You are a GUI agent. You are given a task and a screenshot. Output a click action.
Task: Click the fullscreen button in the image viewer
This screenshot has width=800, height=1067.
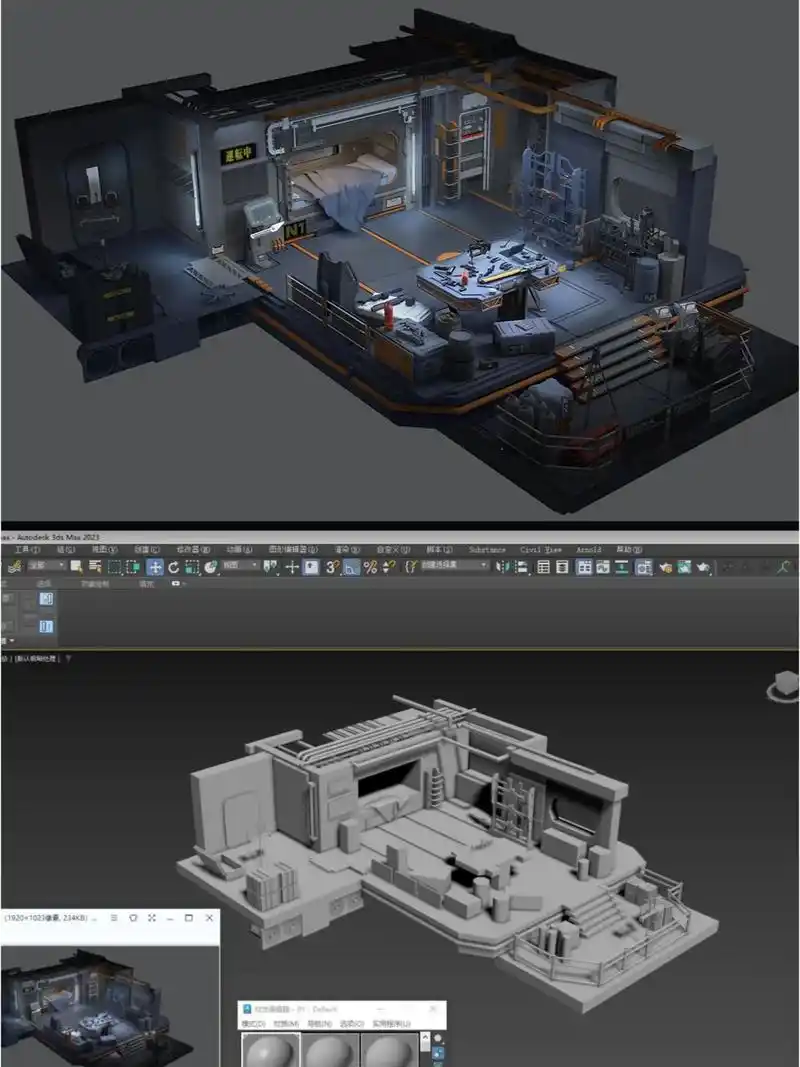[151, 918]
